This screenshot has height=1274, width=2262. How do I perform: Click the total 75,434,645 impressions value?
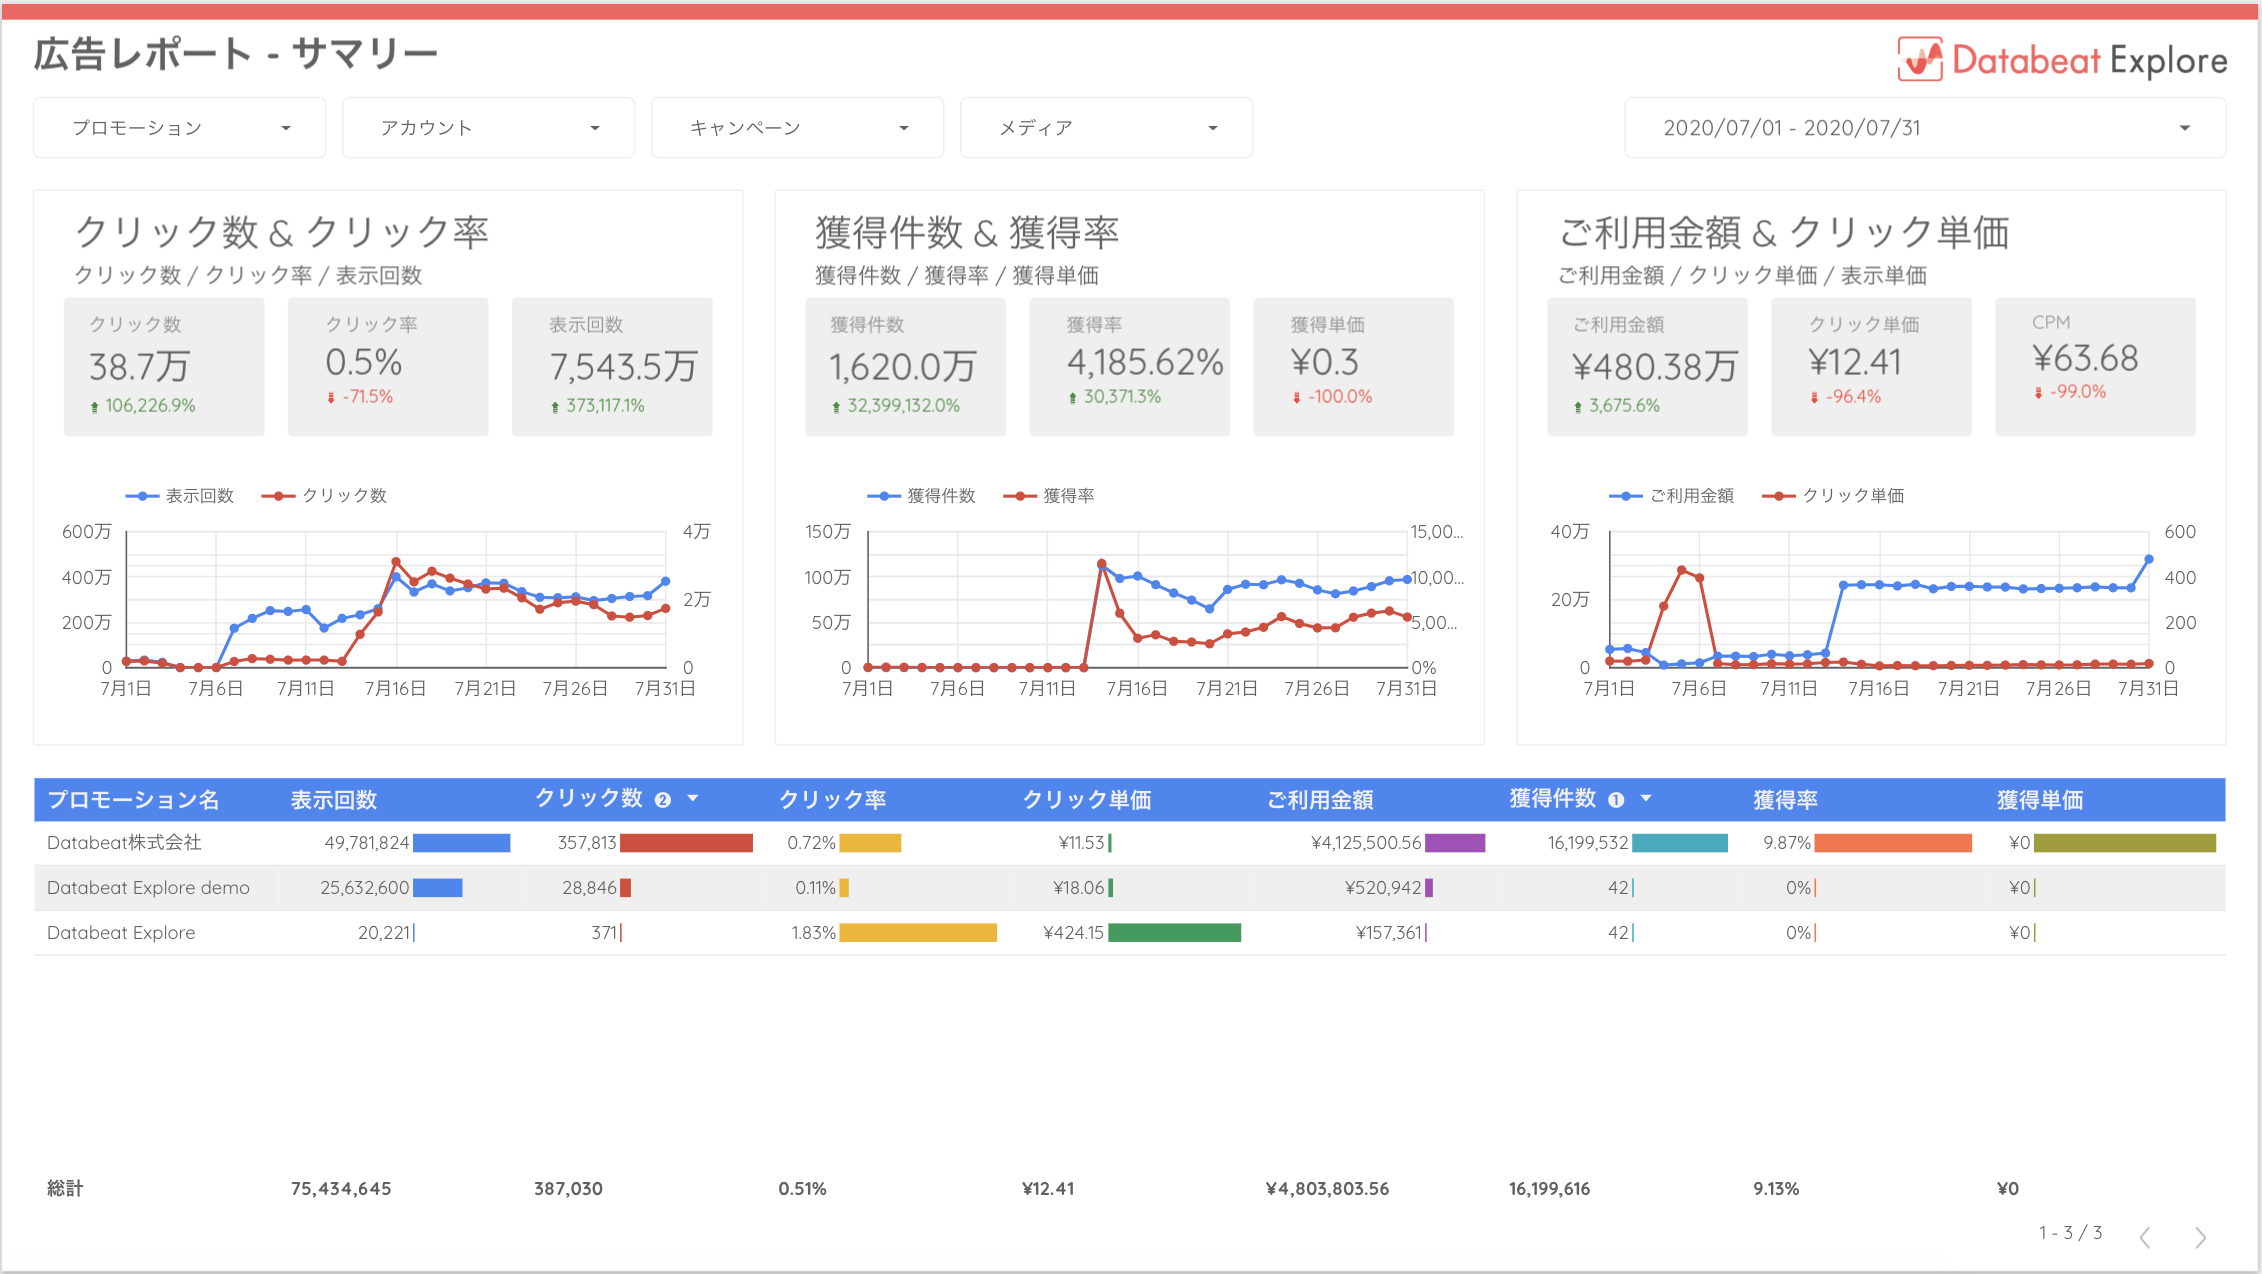point(341,1189)
